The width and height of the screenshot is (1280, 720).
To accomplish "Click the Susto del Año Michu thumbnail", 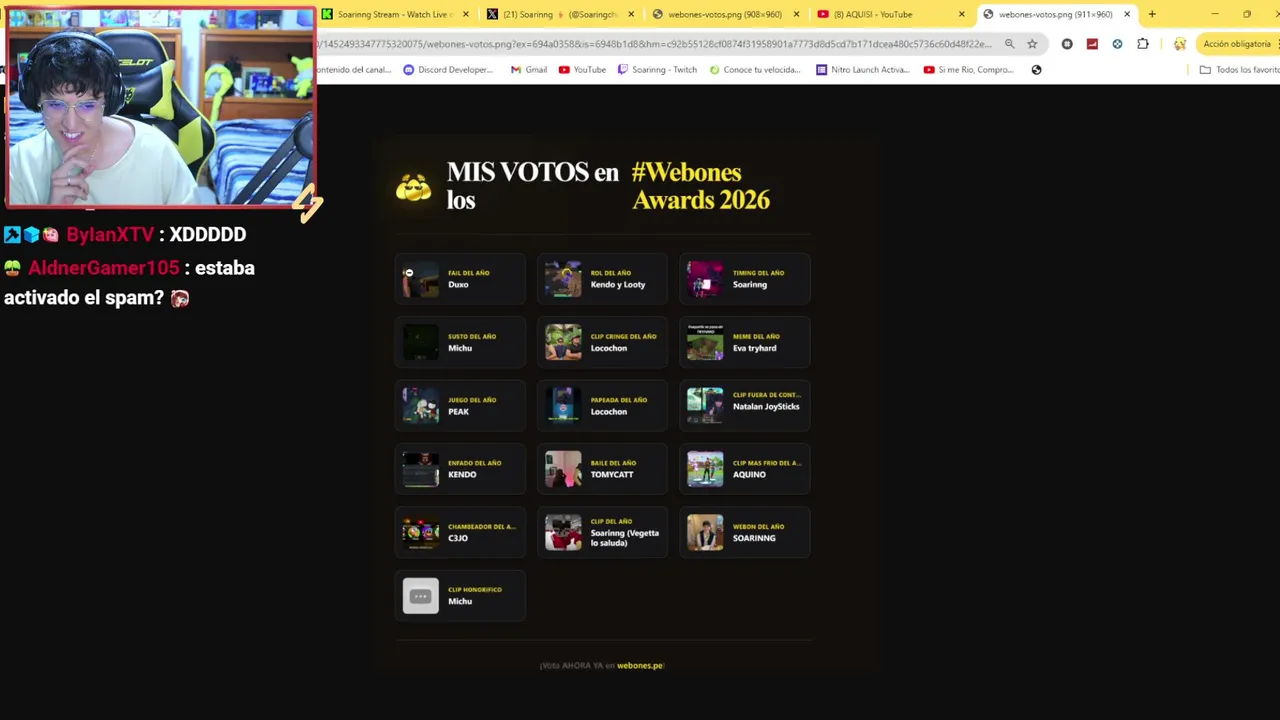I will click(420, 342).
